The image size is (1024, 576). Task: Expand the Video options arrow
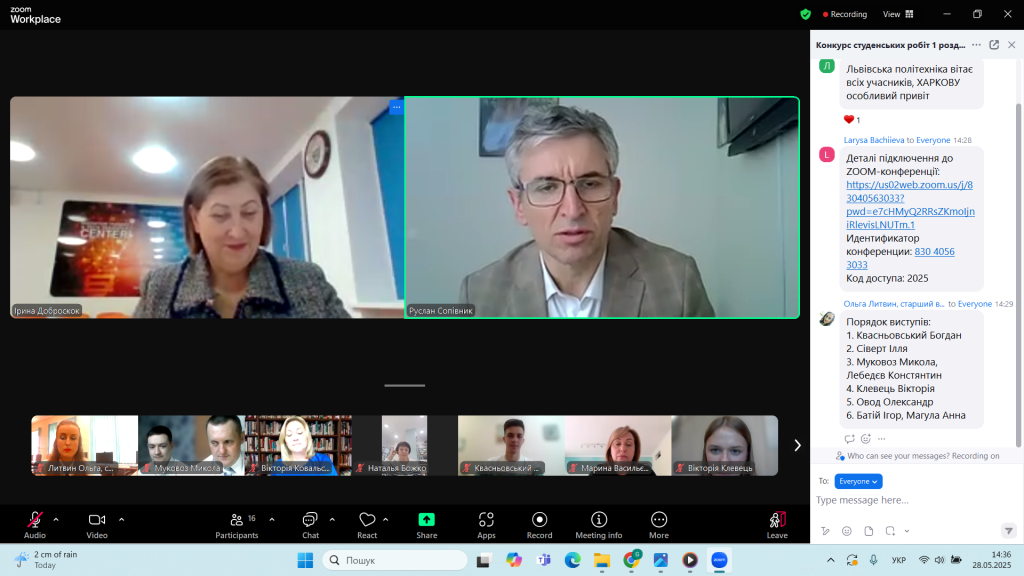pos(121,519)
